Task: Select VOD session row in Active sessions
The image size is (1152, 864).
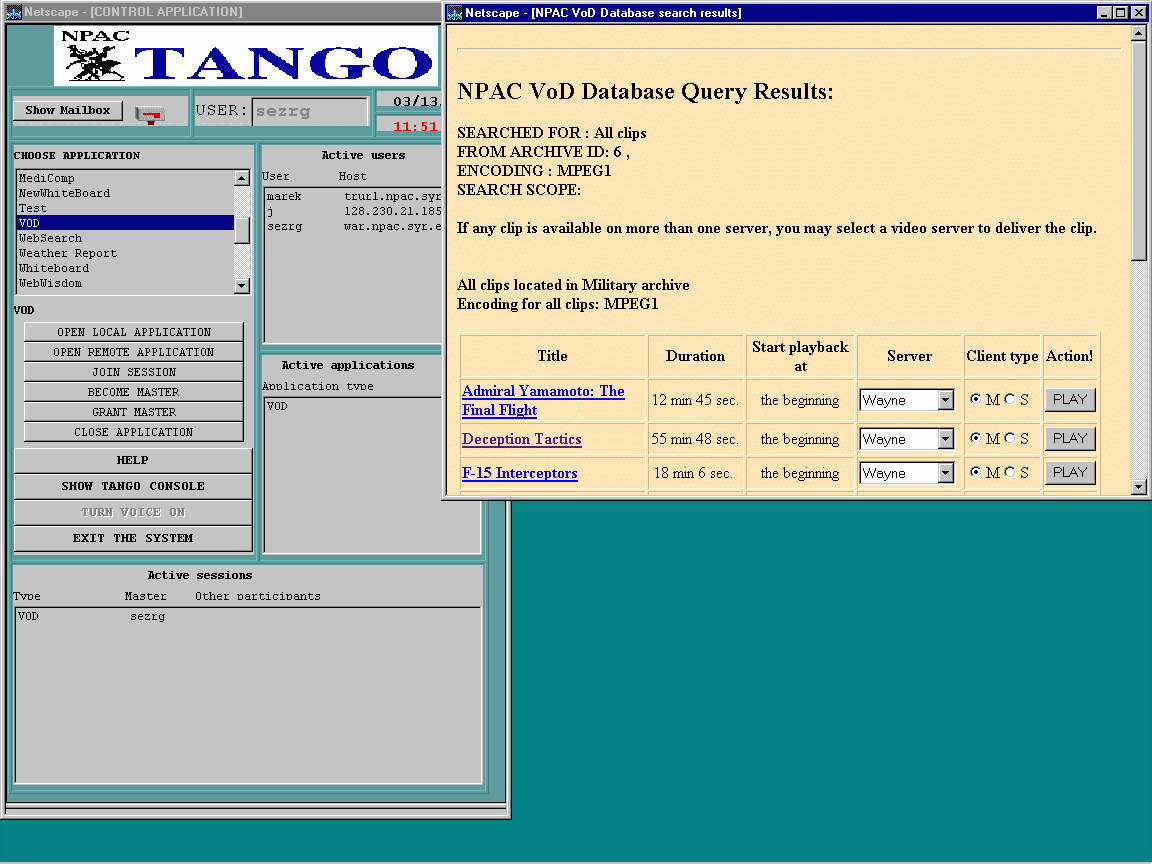Action: click(x=248, y=616)
